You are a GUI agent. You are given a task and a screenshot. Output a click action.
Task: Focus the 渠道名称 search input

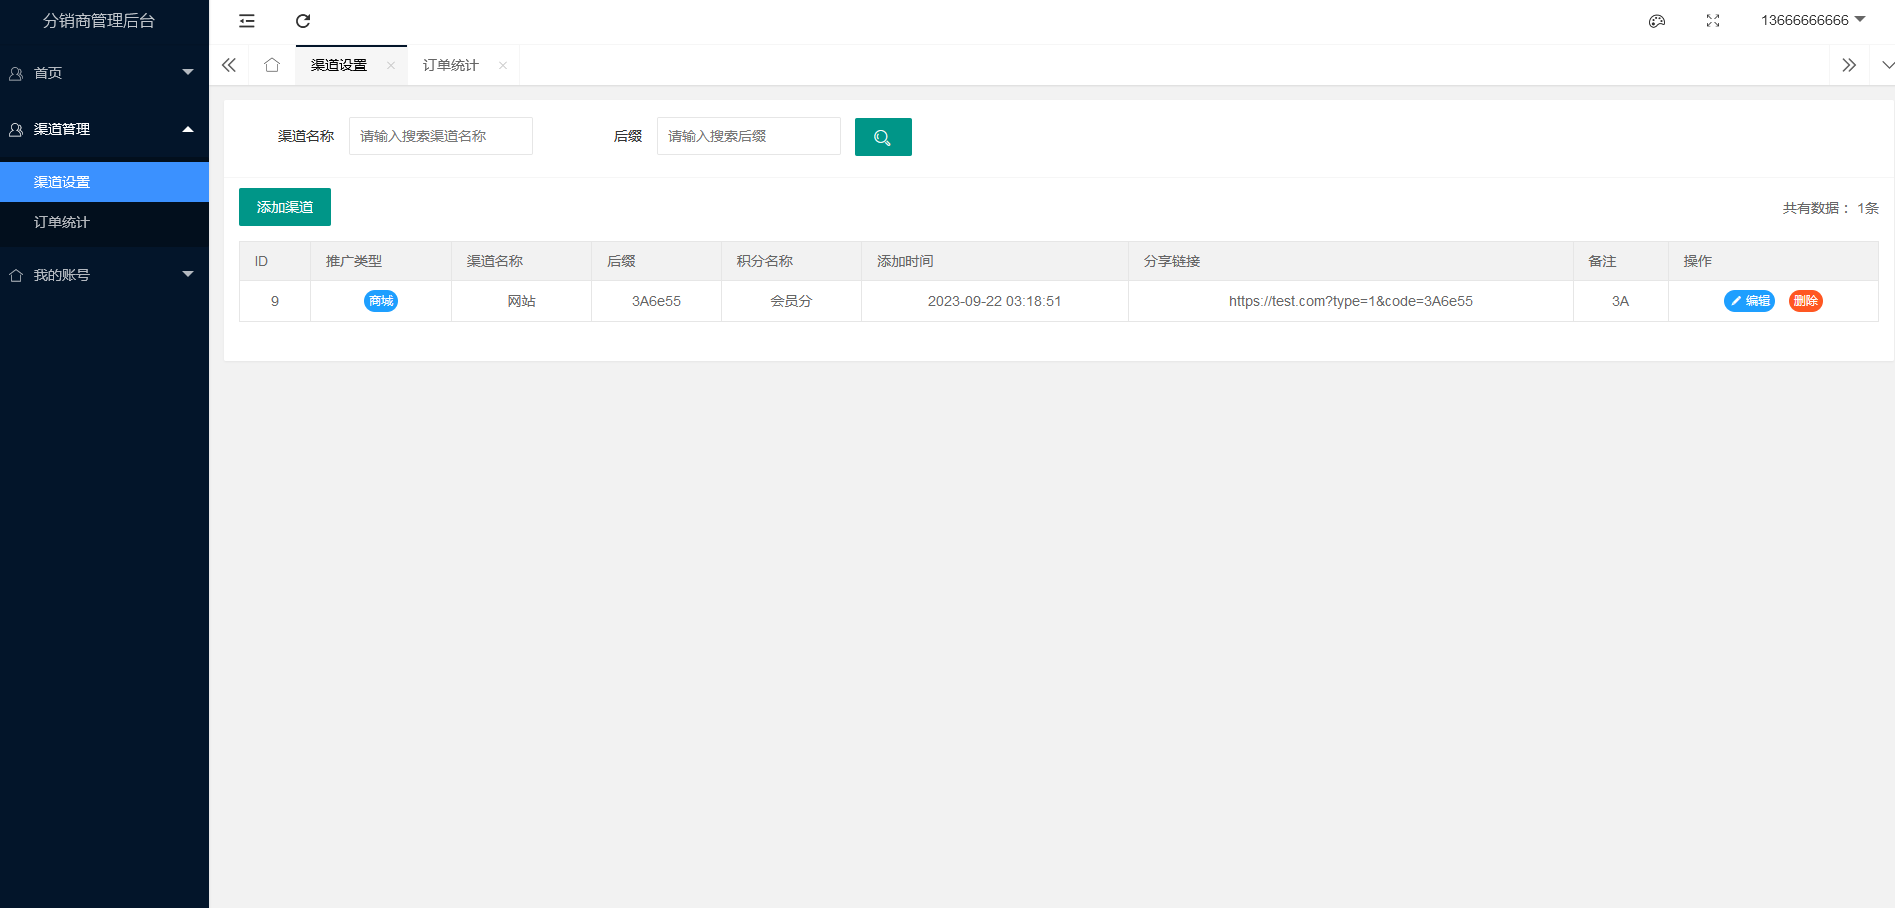pyautogui.click(x=441, y=136)
